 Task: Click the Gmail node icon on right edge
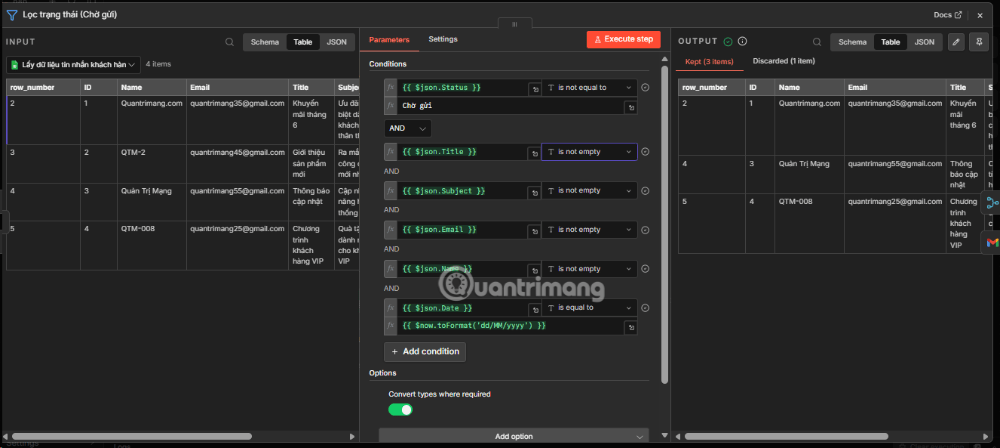click(992, 243)
